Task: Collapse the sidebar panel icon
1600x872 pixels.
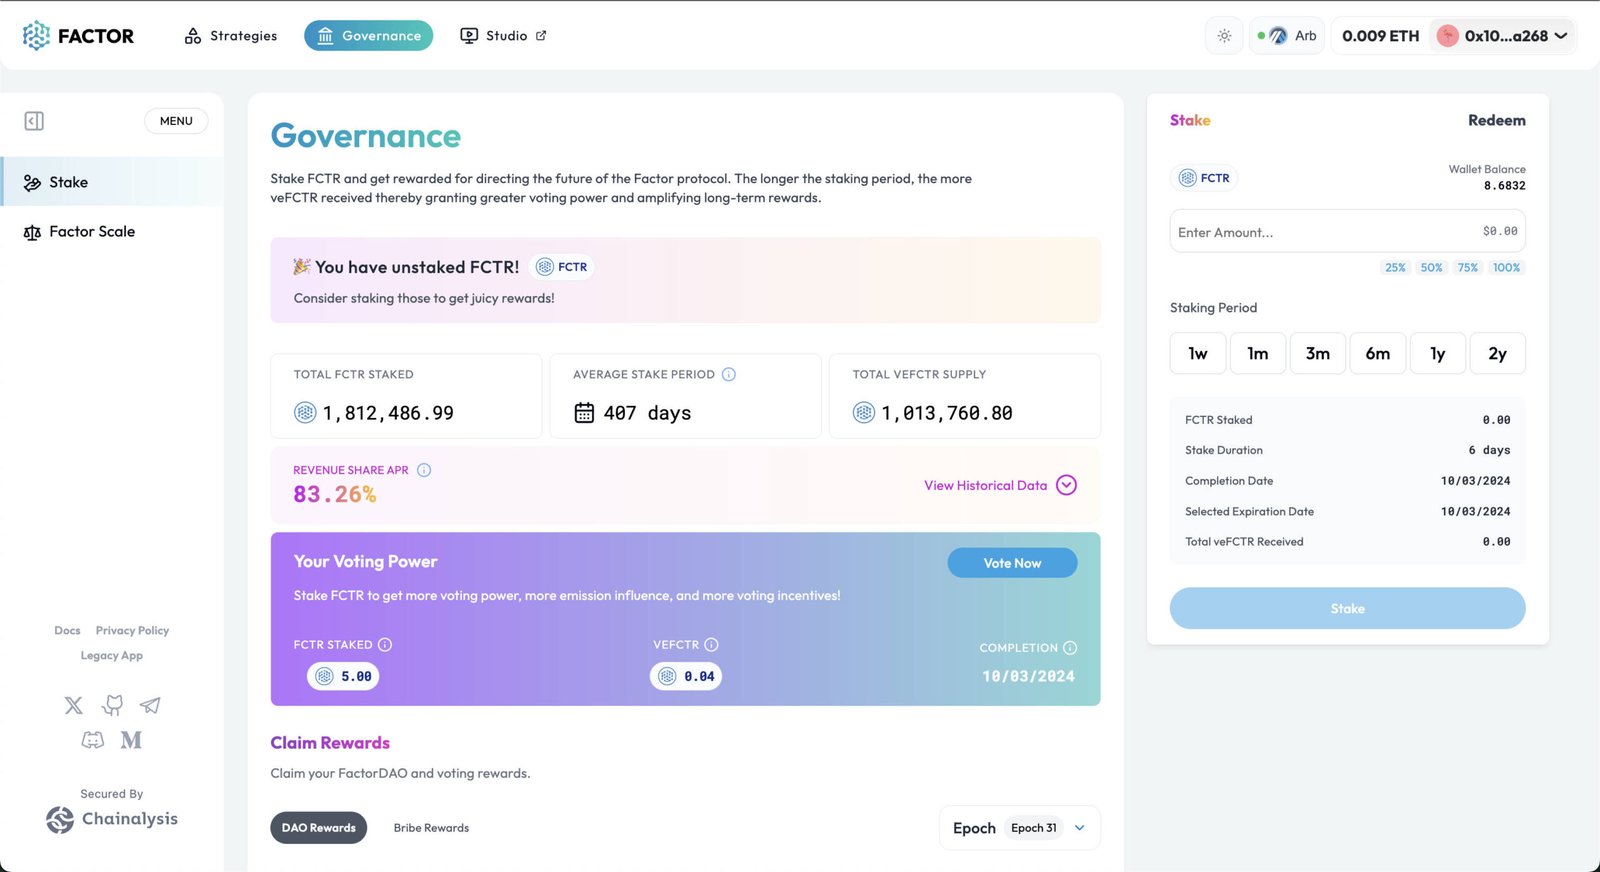Action: click(34, 121)
